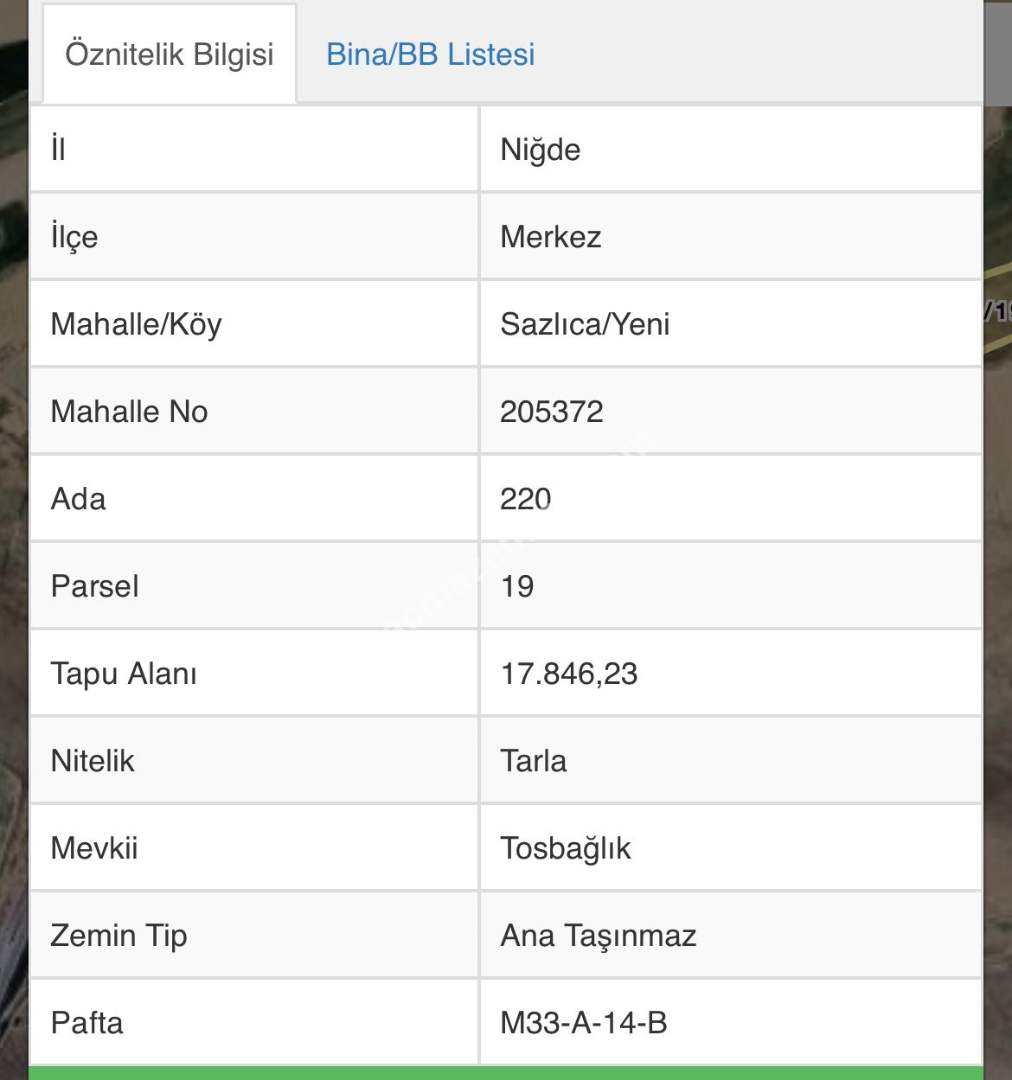Screen dimensions: 1012x1080
Task: Click the Merkez district value
Action: 551,237
